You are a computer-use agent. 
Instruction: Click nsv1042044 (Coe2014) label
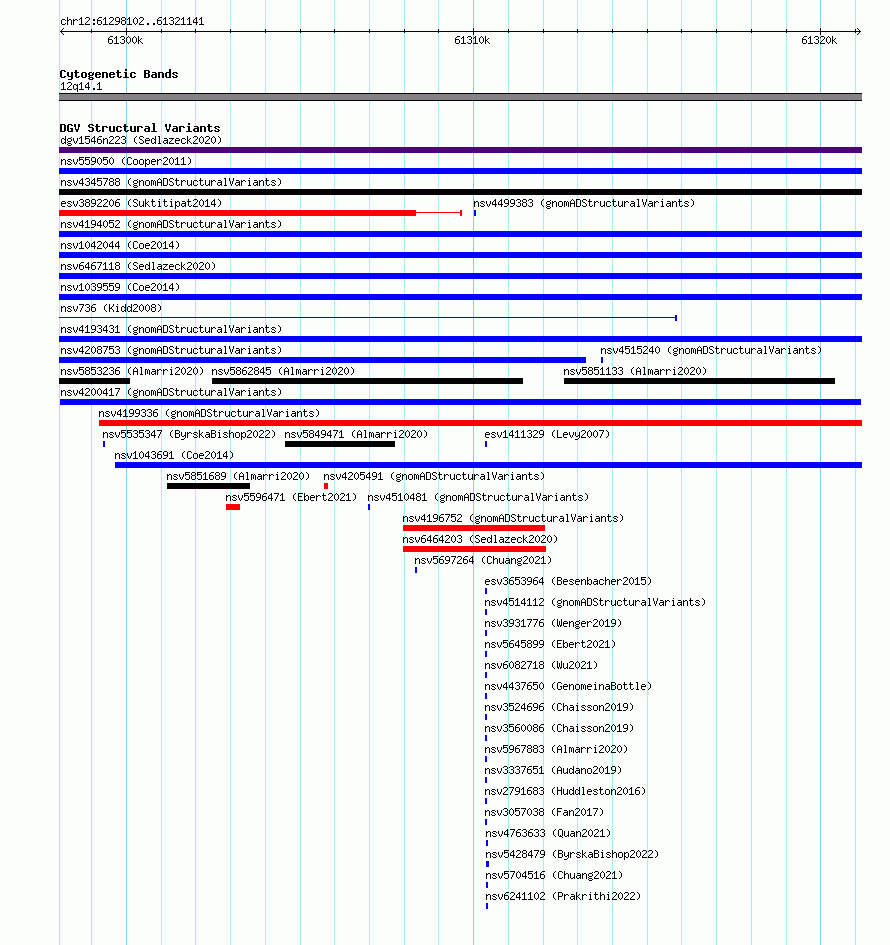click(x=120, y=246)
